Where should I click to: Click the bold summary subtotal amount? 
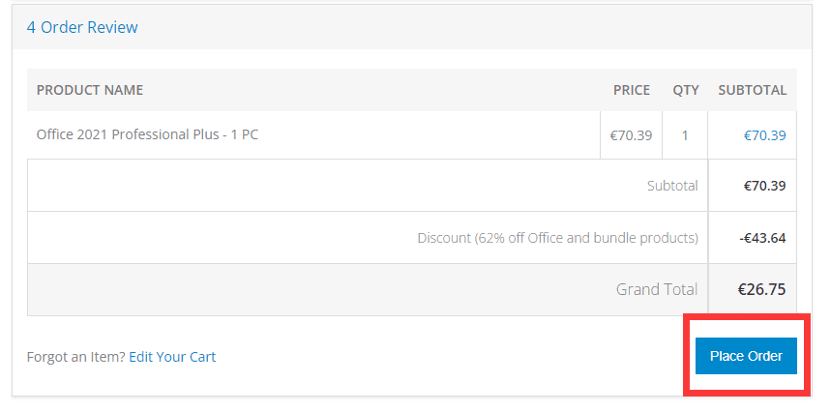pos(764,185)
